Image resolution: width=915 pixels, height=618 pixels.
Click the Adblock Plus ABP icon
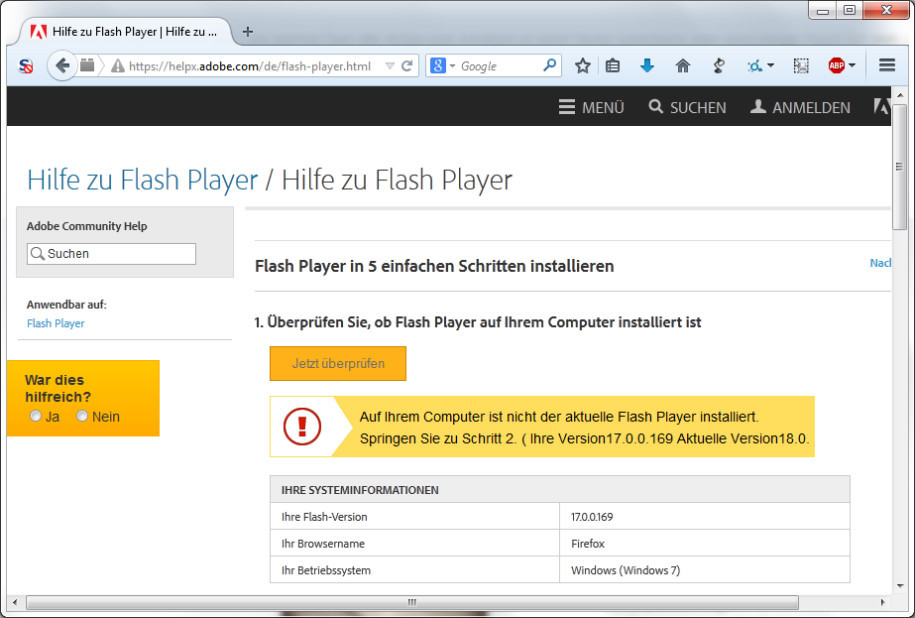pyautogui.click(x=836, y=65)
